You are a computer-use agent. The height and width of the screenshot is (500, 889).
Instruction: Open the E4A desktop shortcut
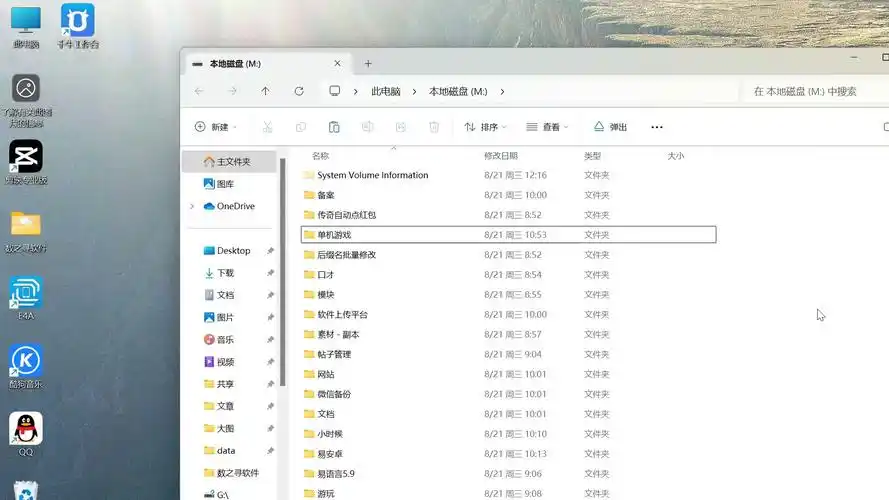[x=26, y=298]
